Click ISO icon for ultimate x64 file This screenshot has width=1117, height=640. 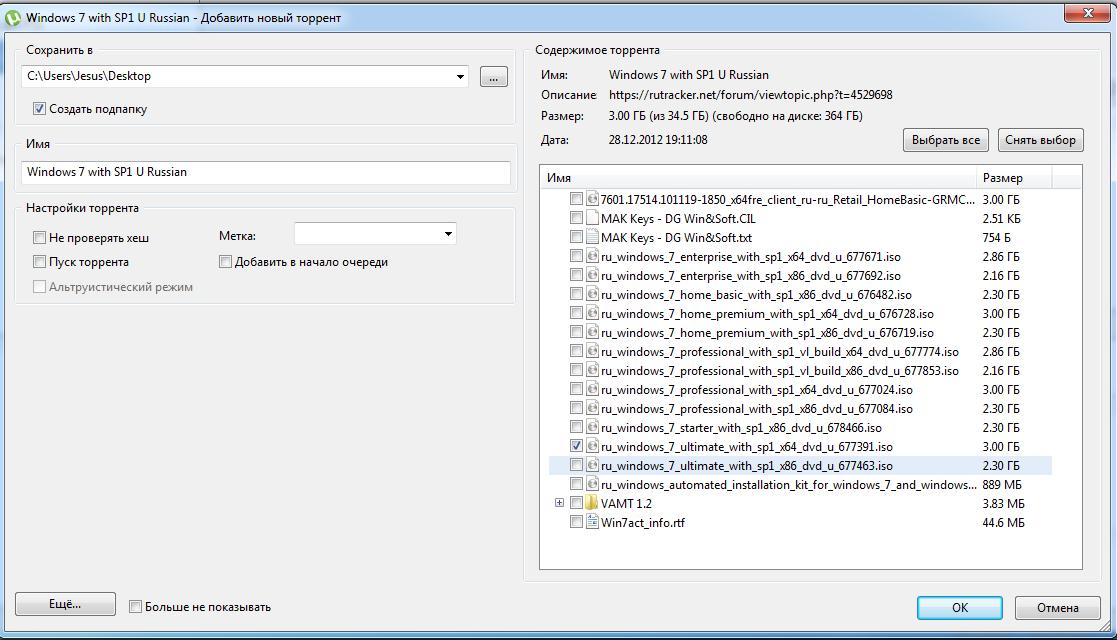coord(592,446)
